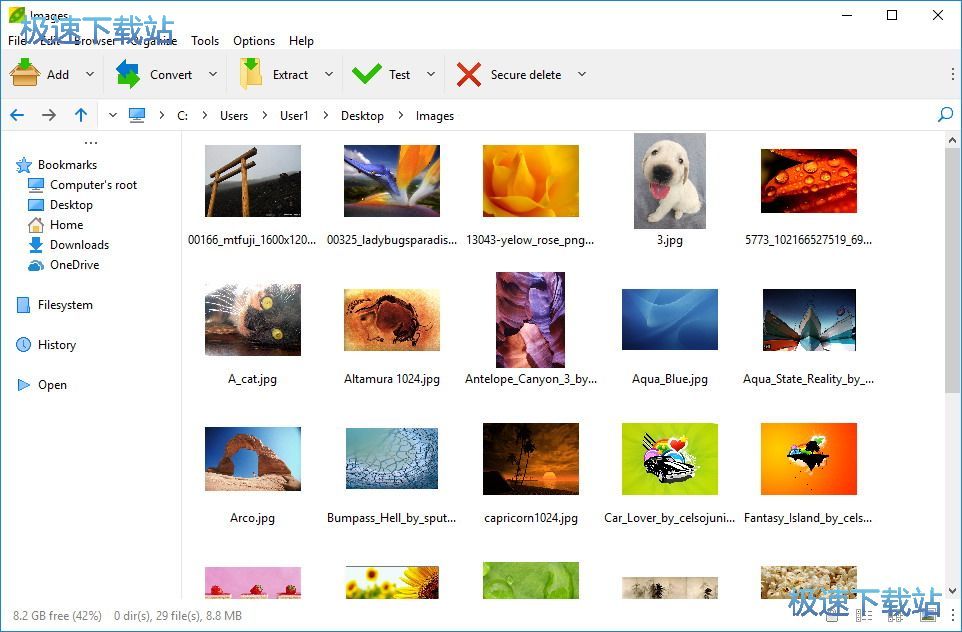Viewport: 962px width, 632px height.
Task: Select the Arco.jpg thumbnail
Action: click(253, 459)
